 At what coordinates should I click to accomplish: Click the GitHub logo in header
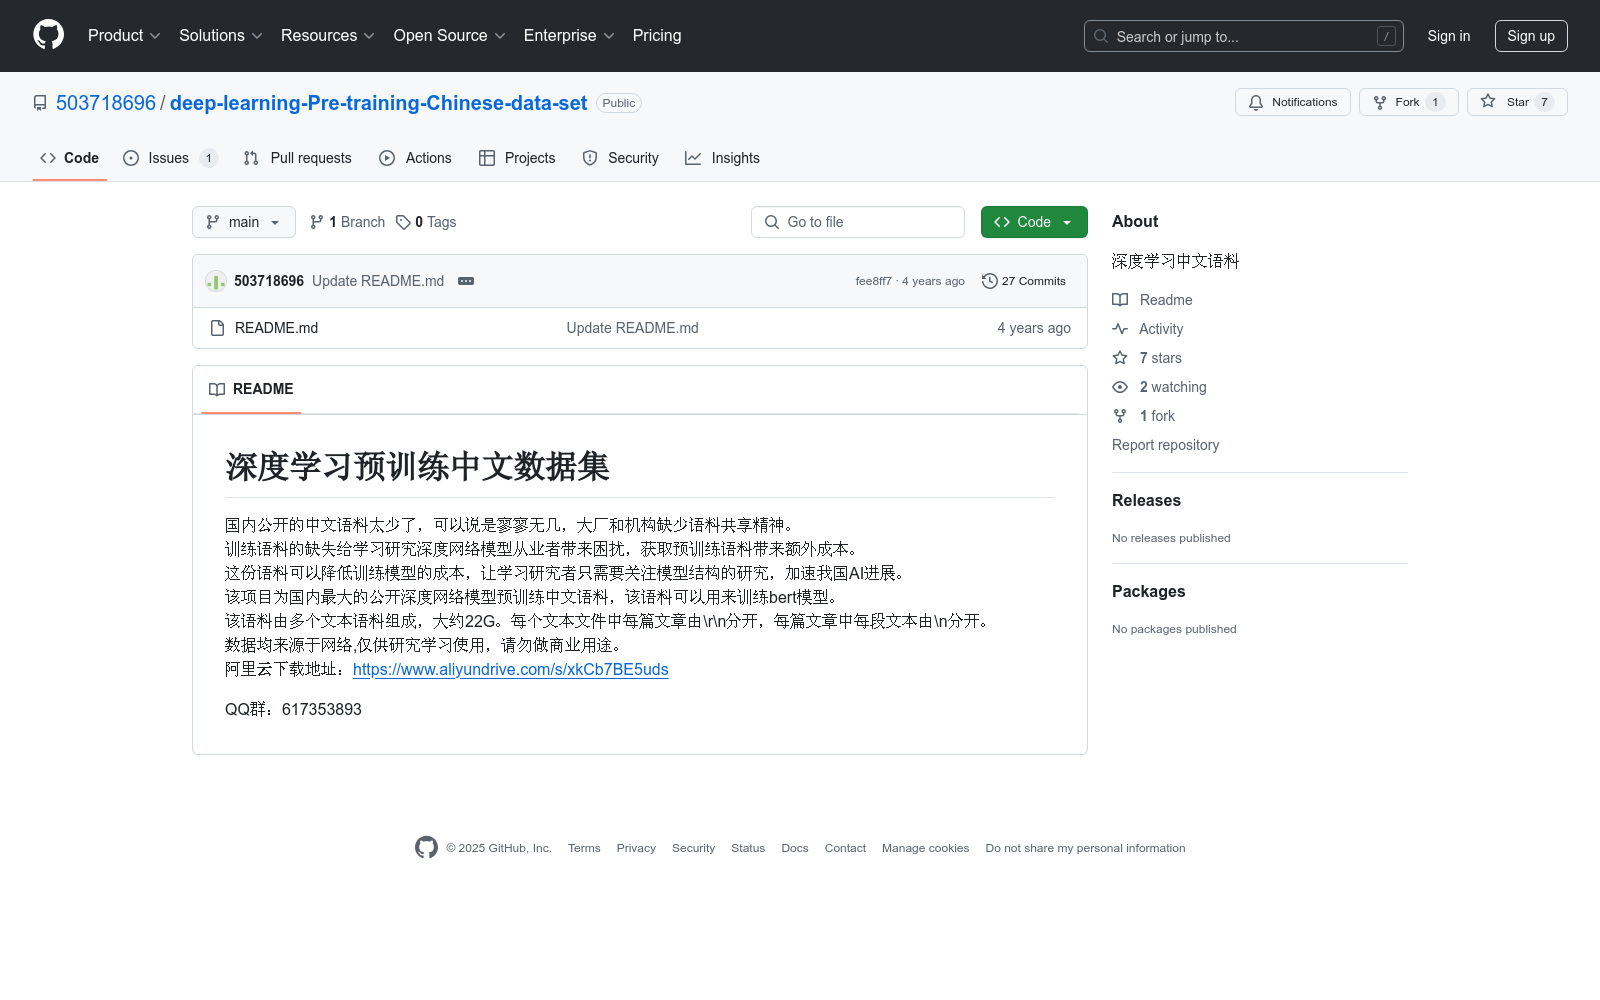pos(48,35)
